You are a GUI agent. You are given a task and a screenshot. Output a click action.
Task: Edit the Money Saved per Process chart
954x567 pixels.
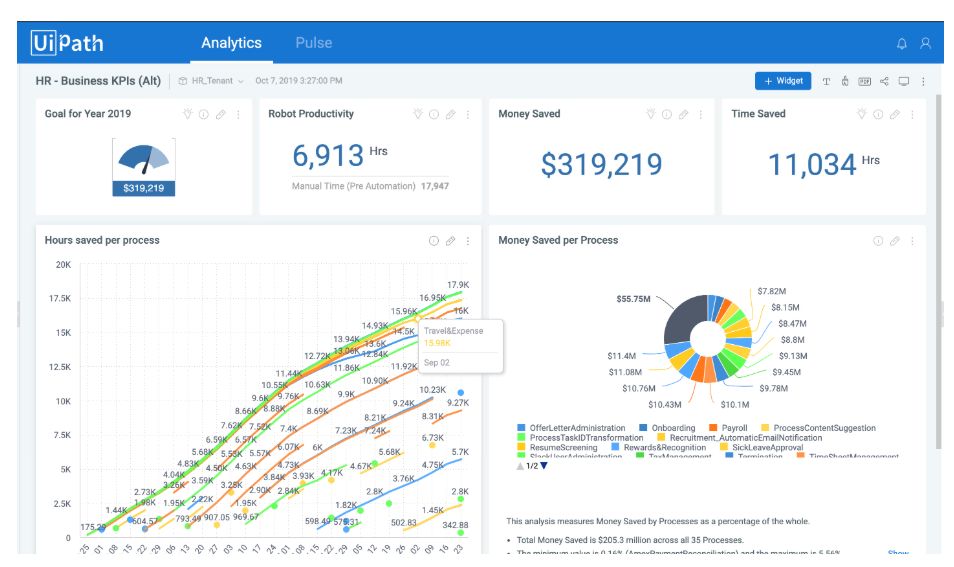pyautogui.click(x=894, y=241)
